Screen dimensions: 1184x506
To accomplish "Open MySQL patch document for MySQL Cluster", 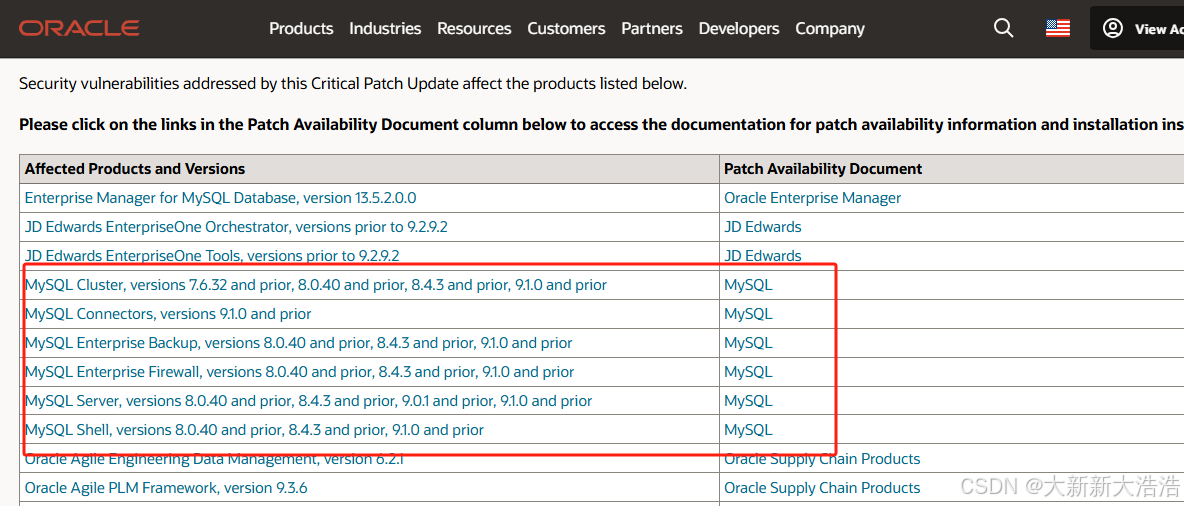I will click(x=748, y=285).
